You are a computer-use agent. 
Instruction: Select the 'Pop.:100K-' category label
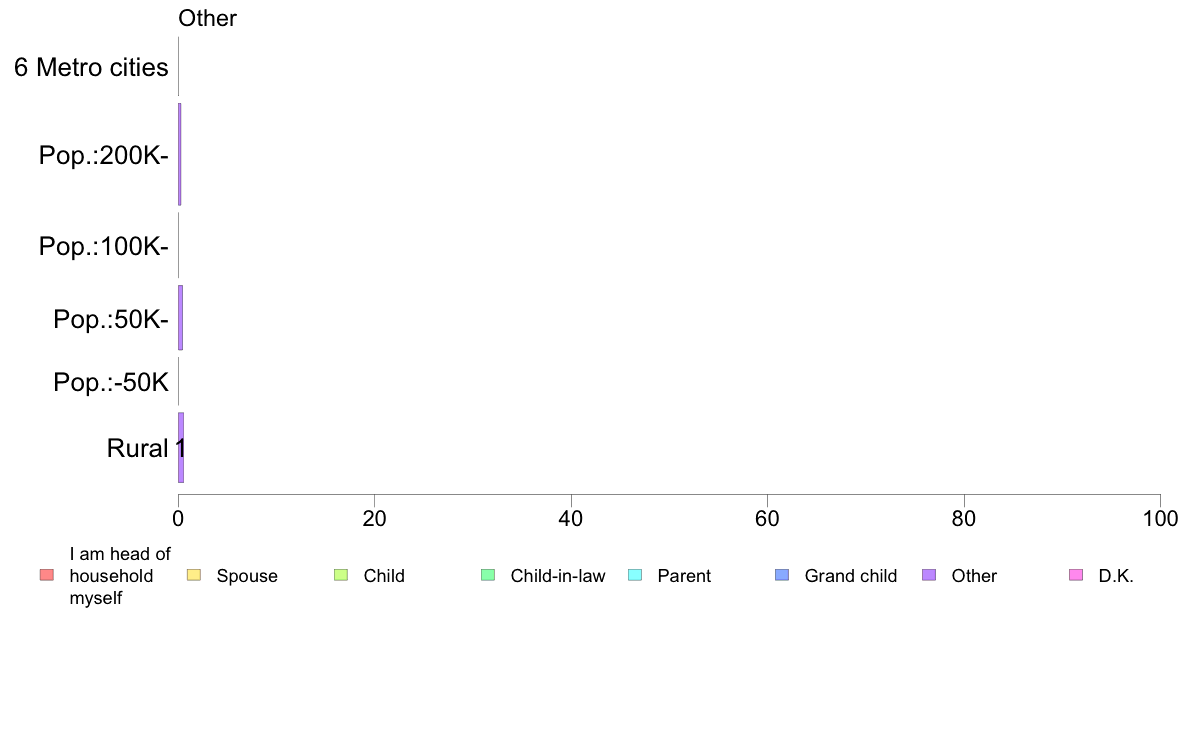pyautogui.click(x=104, y=246)
